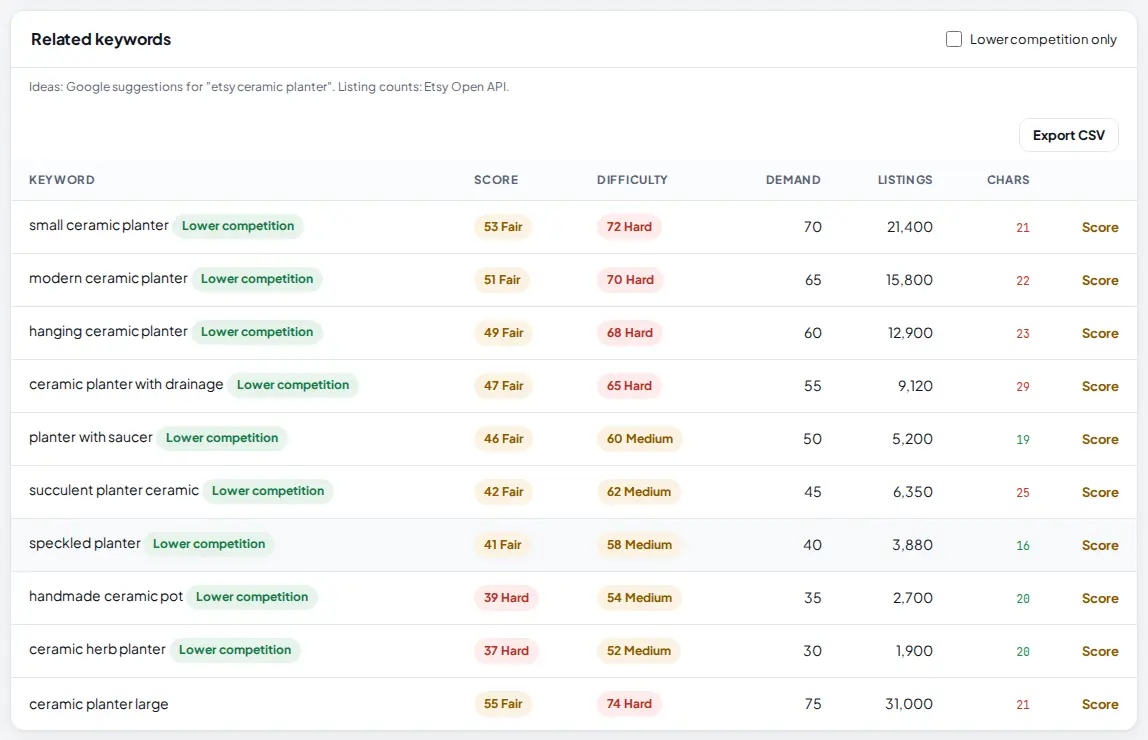Click the '52 Medium' difficulty badge

[639, 651]
